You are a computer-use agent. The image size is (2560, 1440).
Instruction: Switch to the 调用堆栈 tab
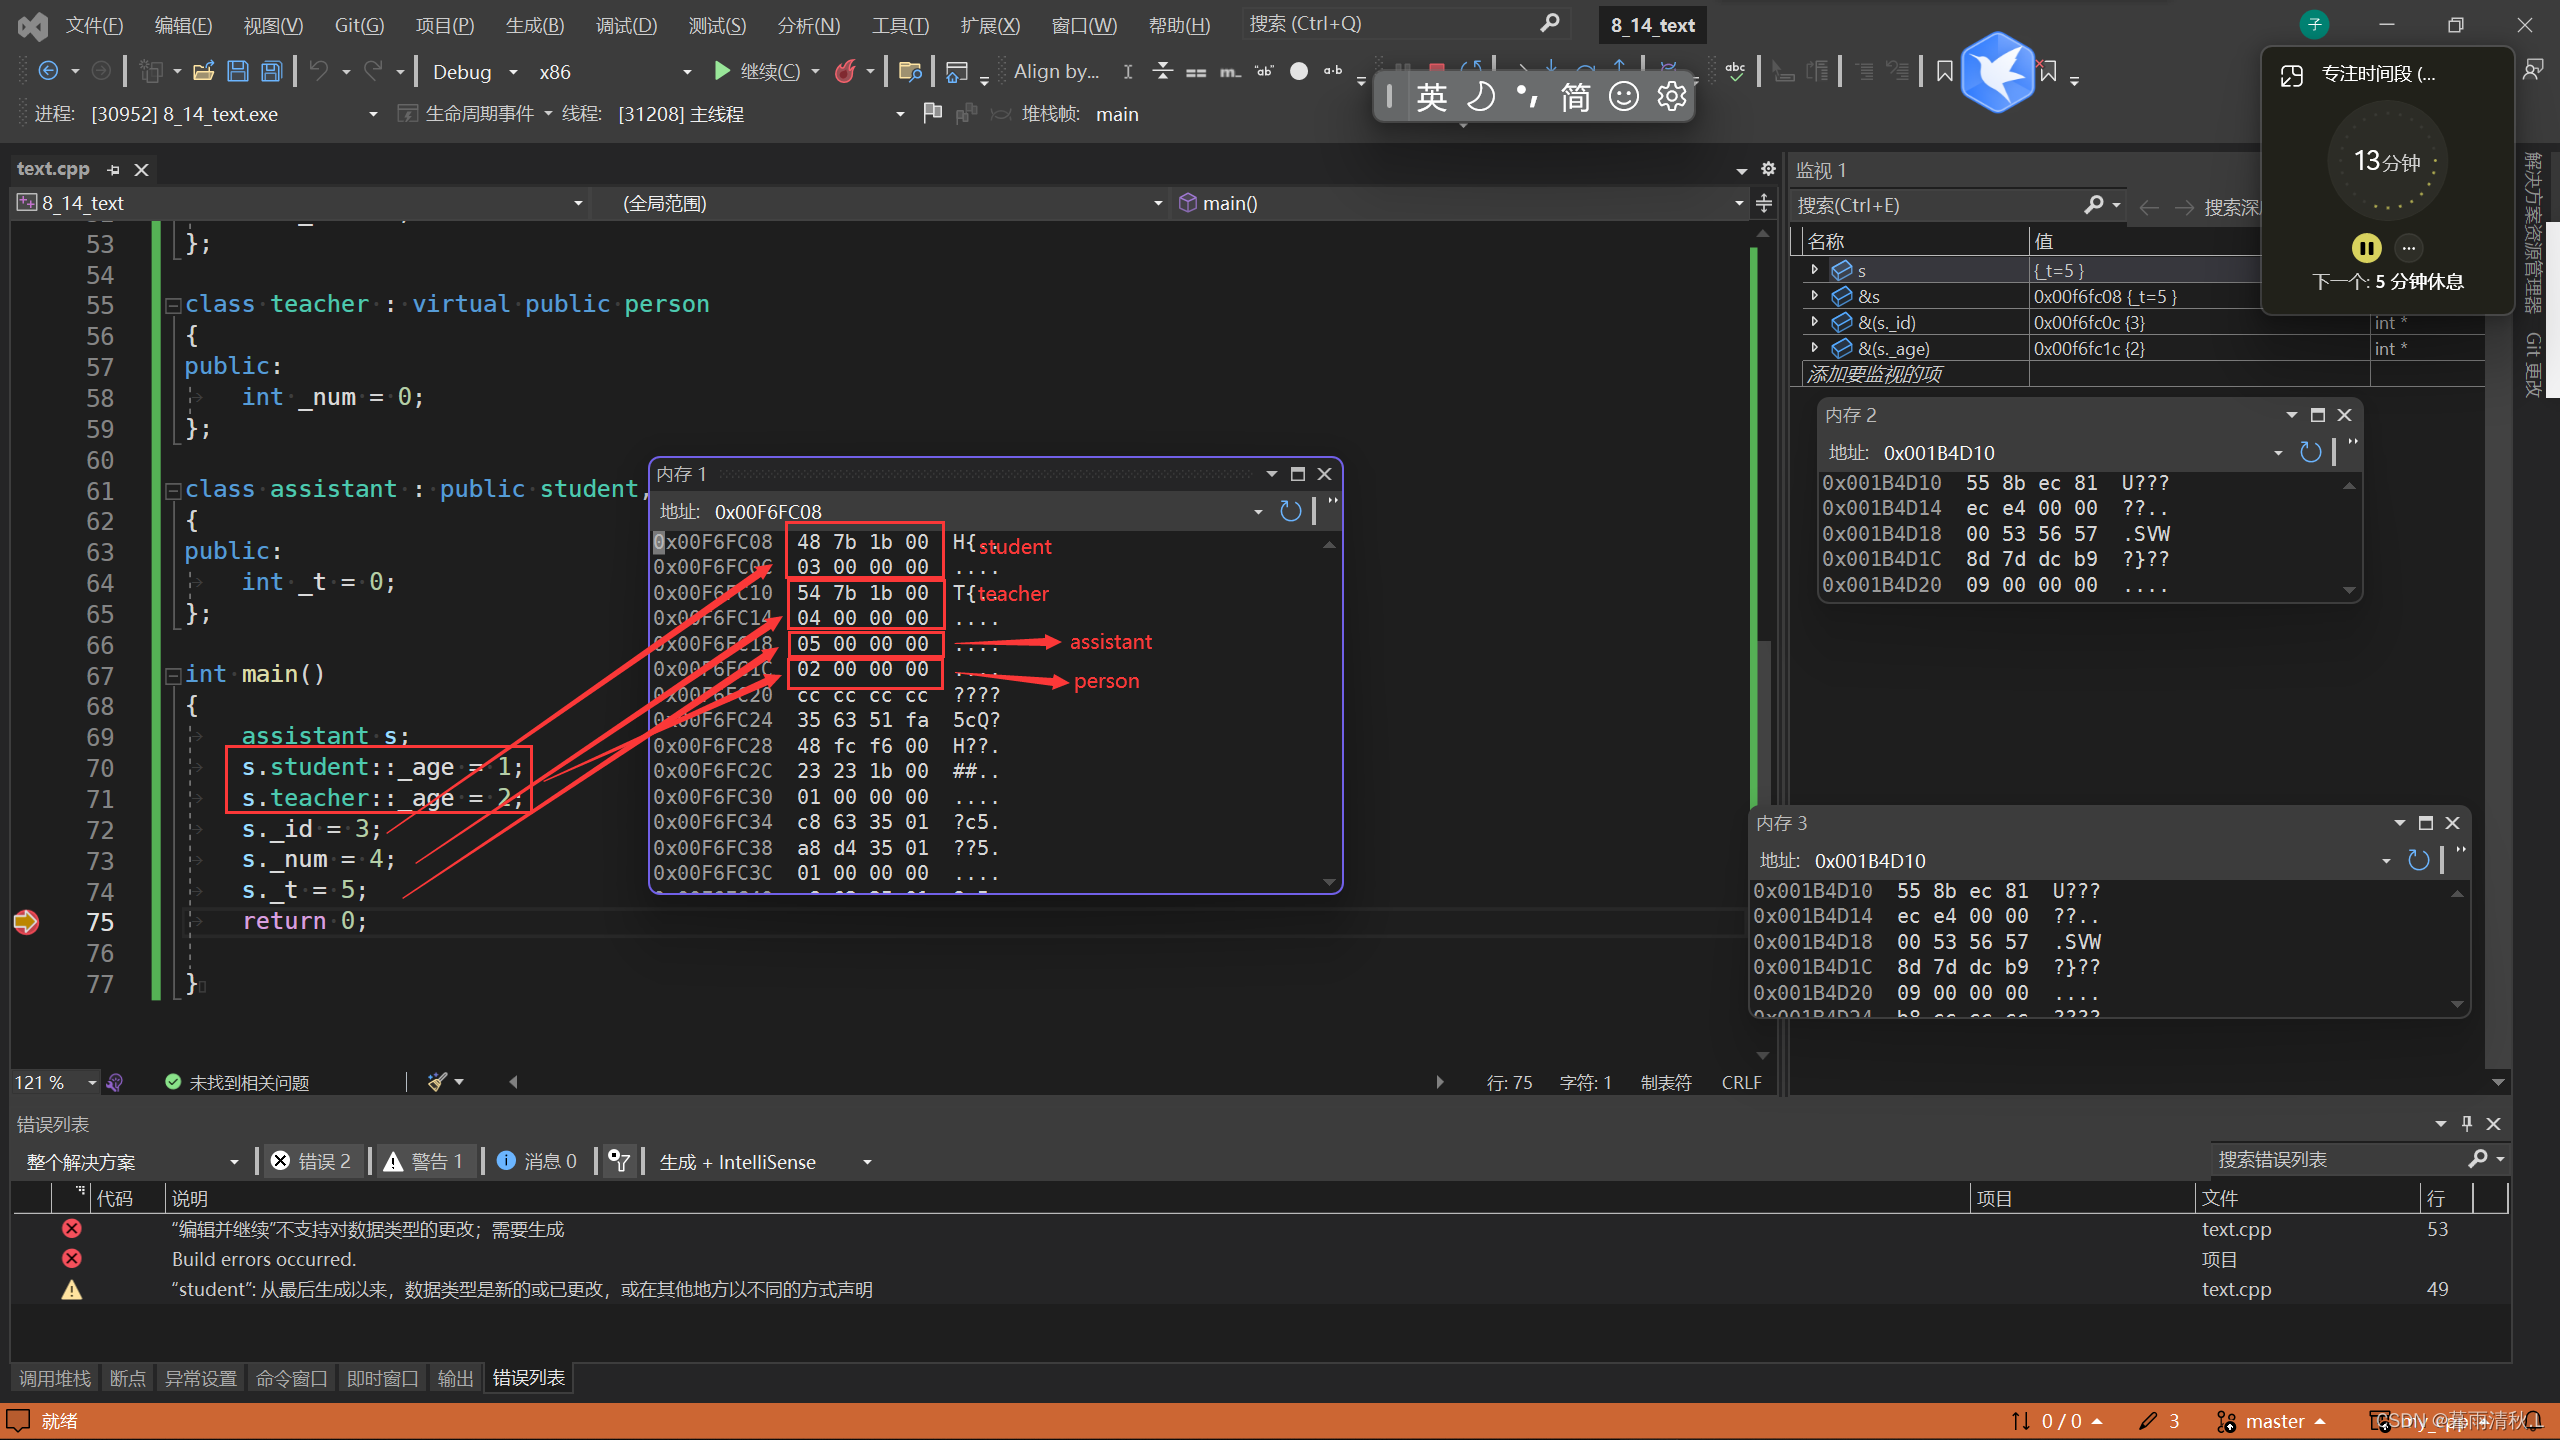(55, 1378)
